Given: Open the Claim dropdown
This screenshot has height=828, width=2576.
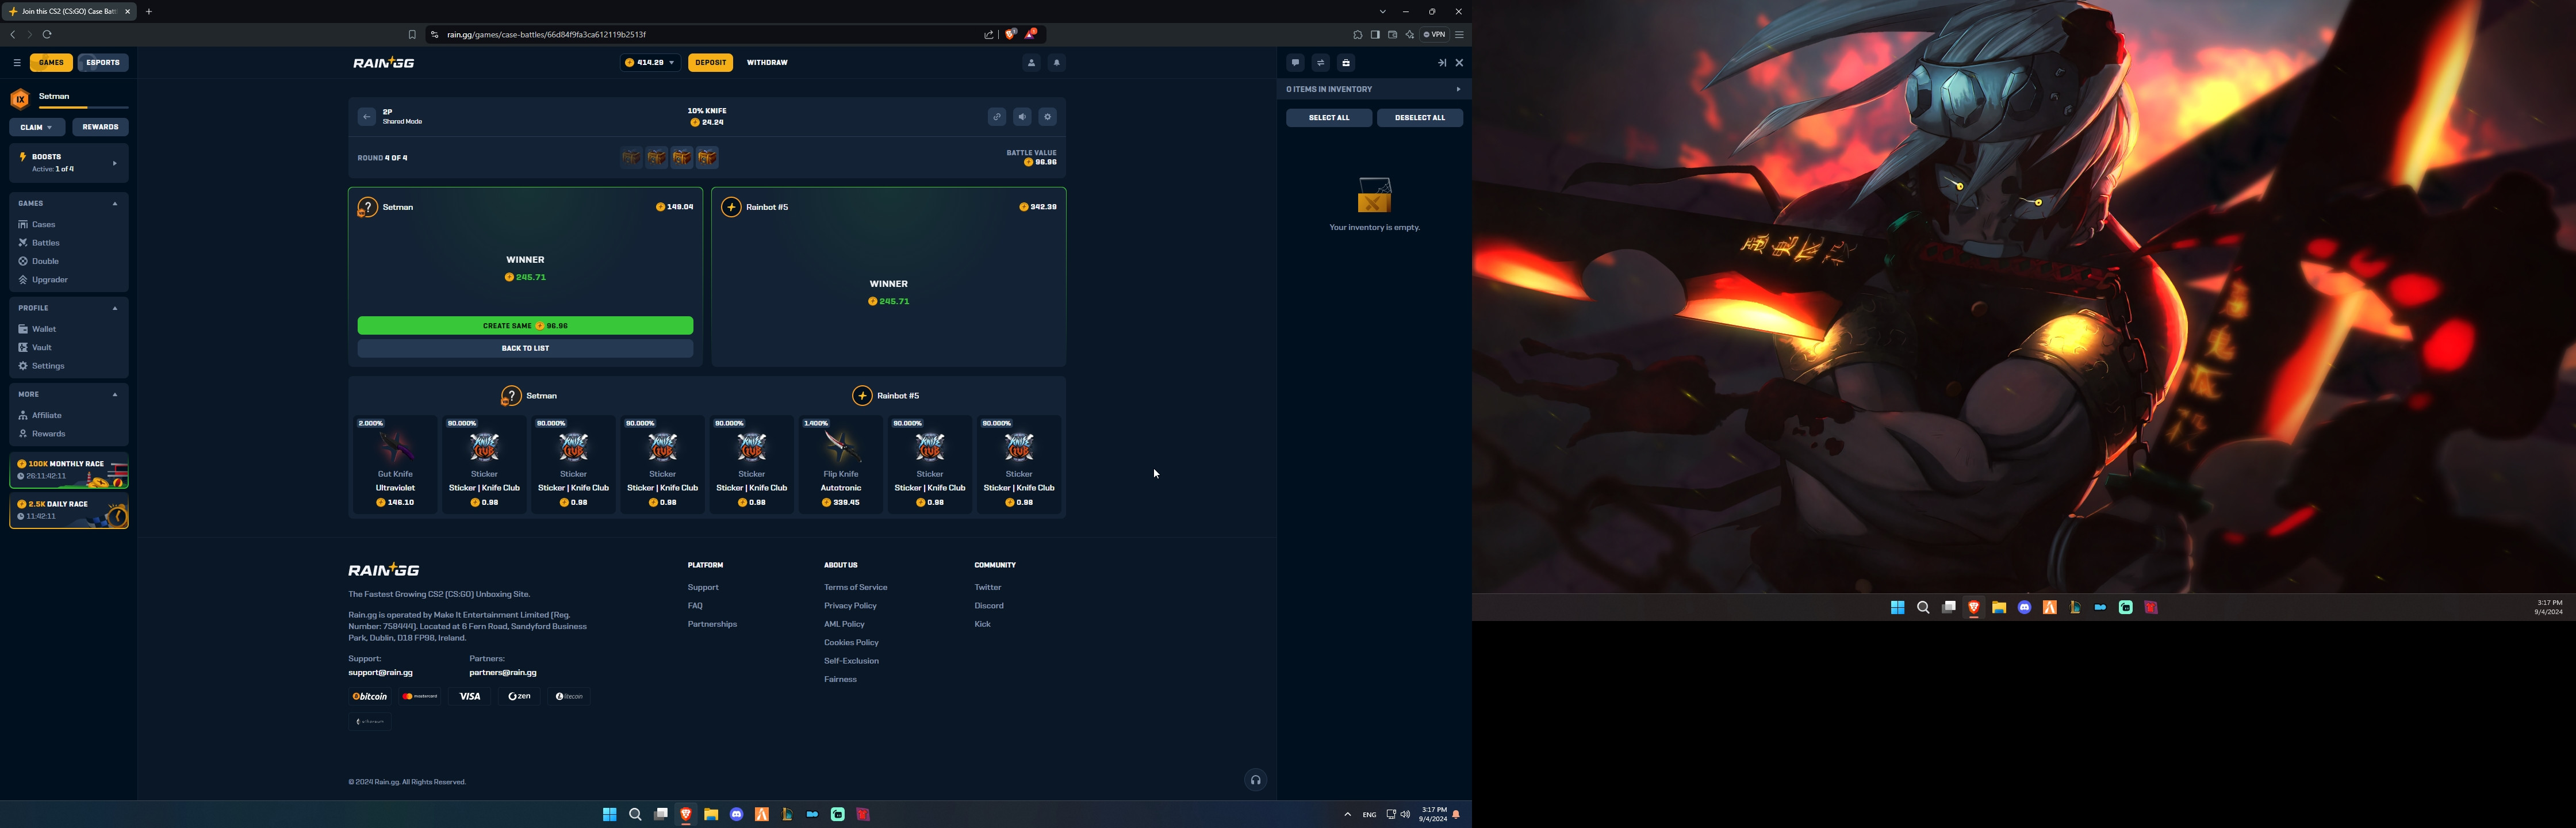Looking at the screenshot, I should (37, 127).
